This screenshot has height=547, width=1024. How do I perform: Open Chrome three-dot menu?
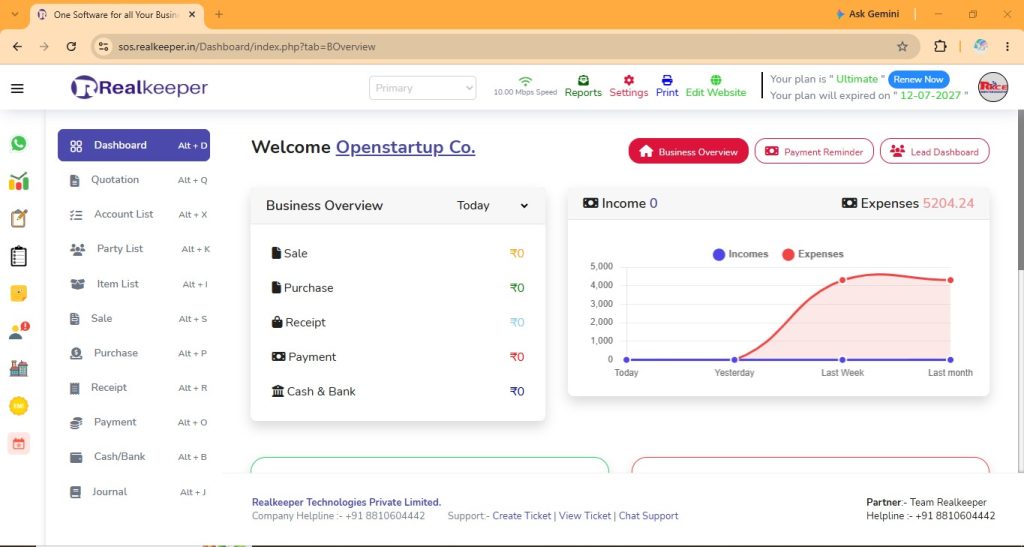coord(1008,46)
